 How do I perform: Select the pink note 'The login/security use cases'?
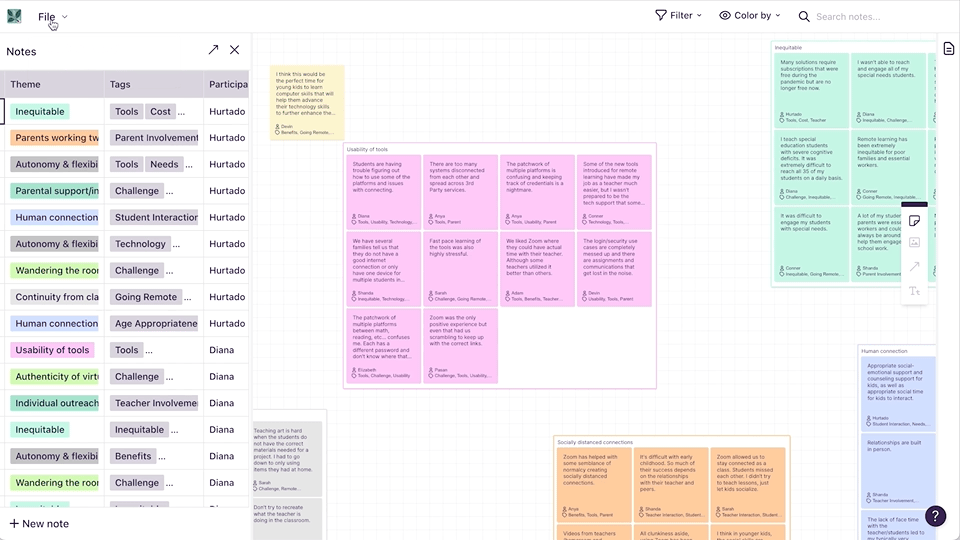coord(614,269)
